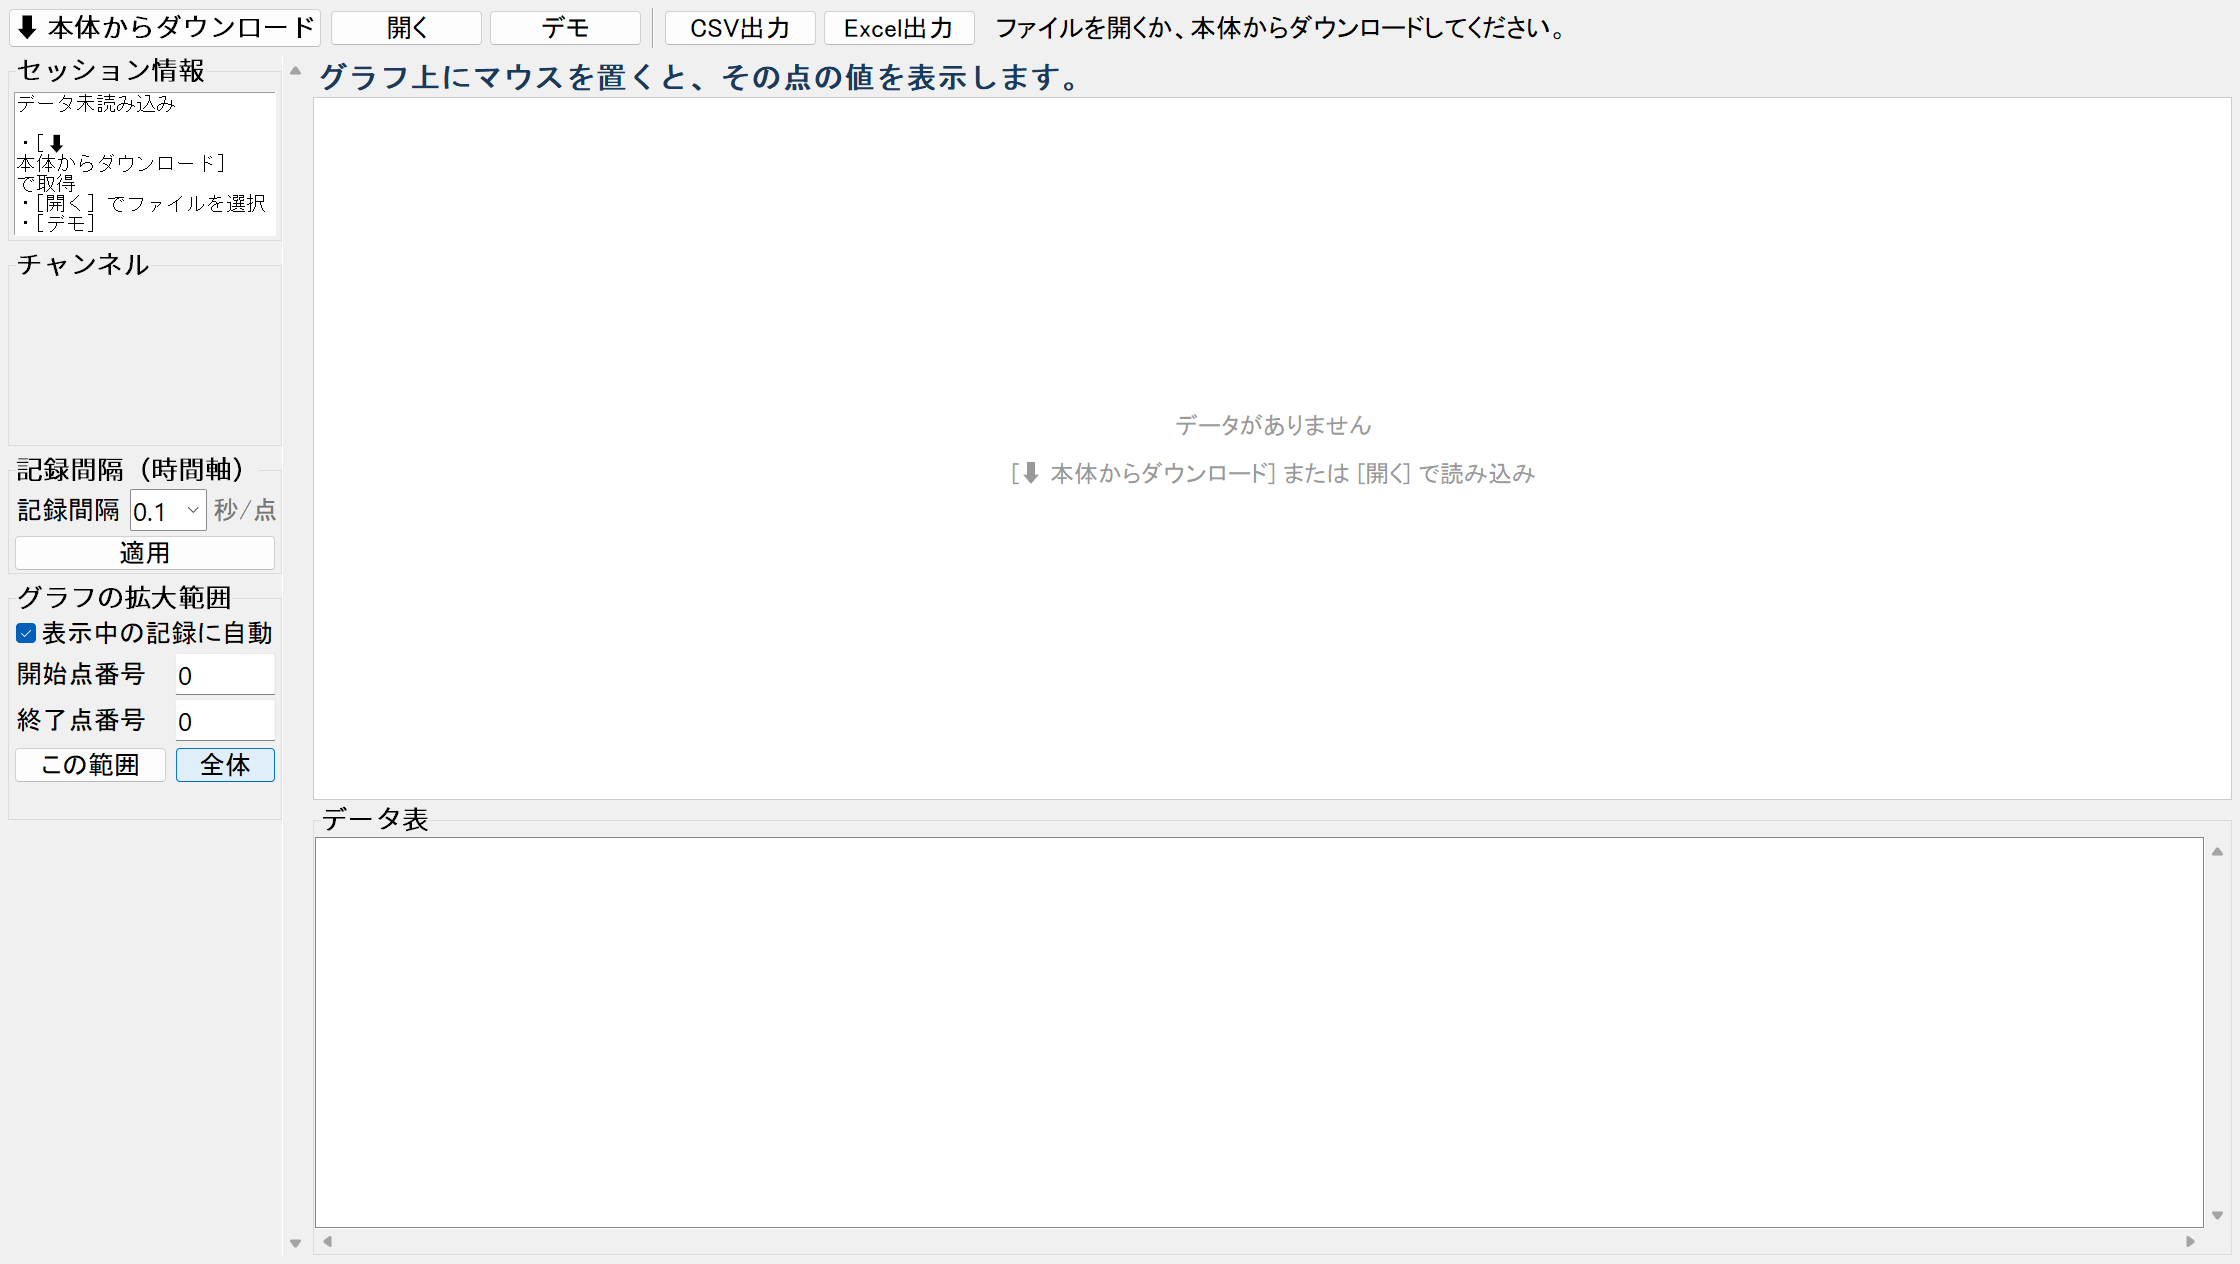Click the data table scroll up arrow
Image resolution: width=2240 pixels, height=1264 pixels.
[x=2217, y=851]
